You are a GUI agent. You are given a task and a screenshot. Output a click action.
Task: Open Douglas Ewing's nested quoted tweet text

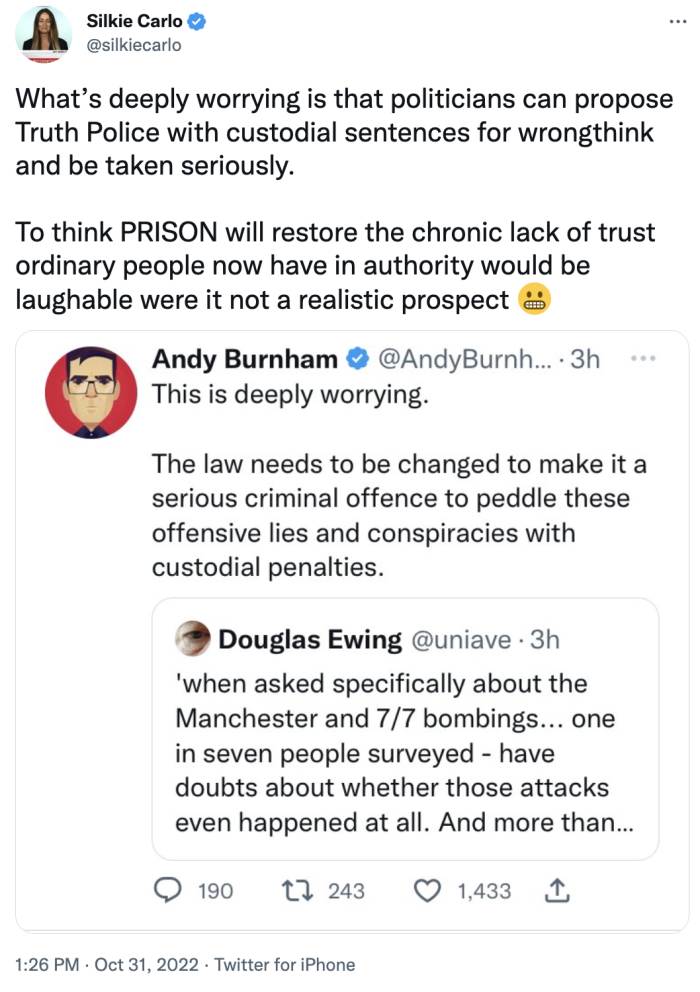click(x=395, y=752)
